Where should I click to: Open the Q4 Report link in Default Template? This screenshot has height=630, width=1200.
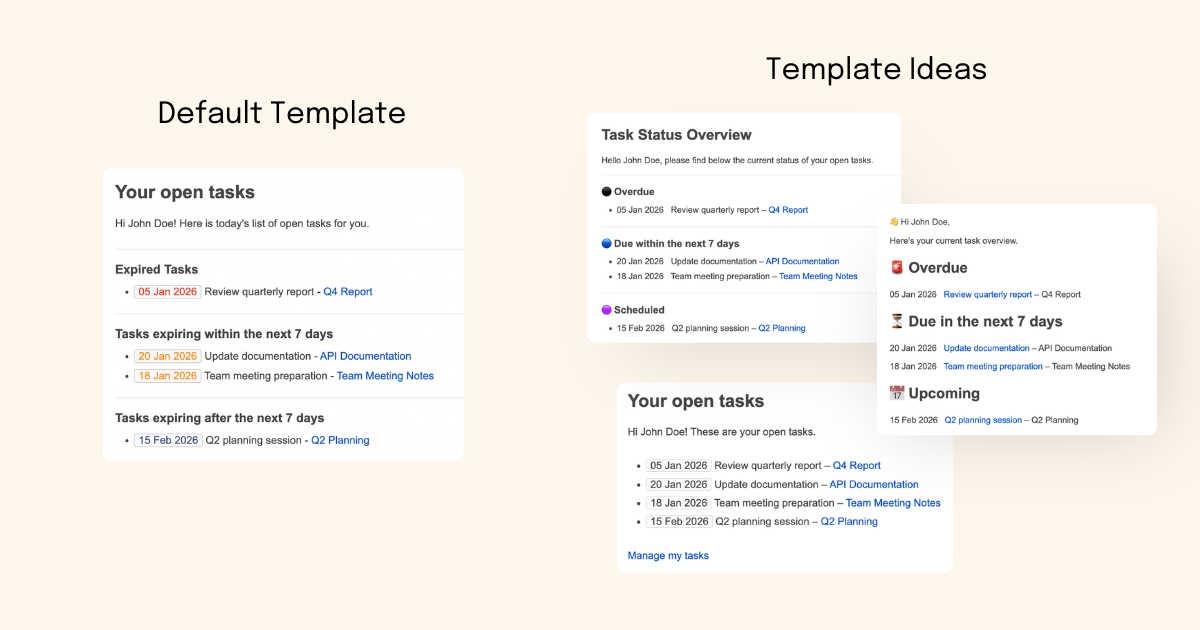pyautogui.click(x=347, y=291)
